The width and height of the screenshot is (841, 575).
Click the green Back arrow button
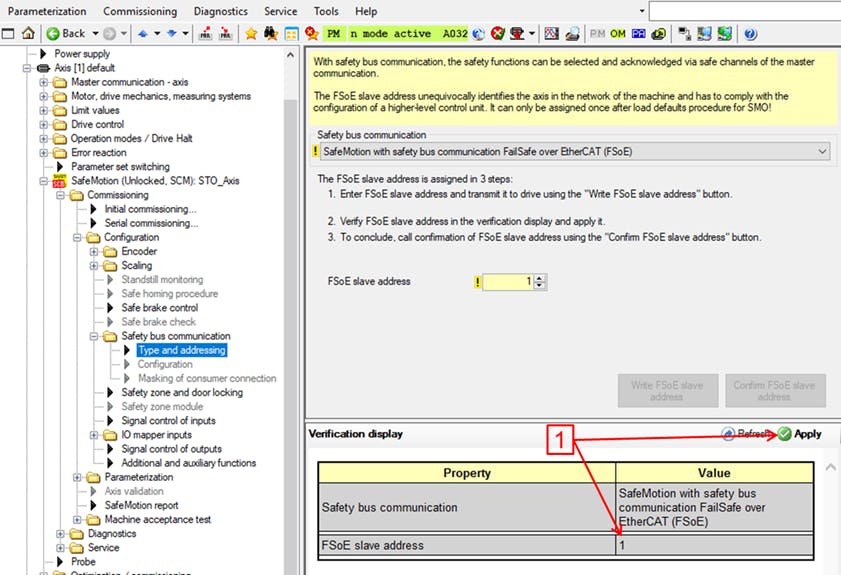click(x=53, y=34)
